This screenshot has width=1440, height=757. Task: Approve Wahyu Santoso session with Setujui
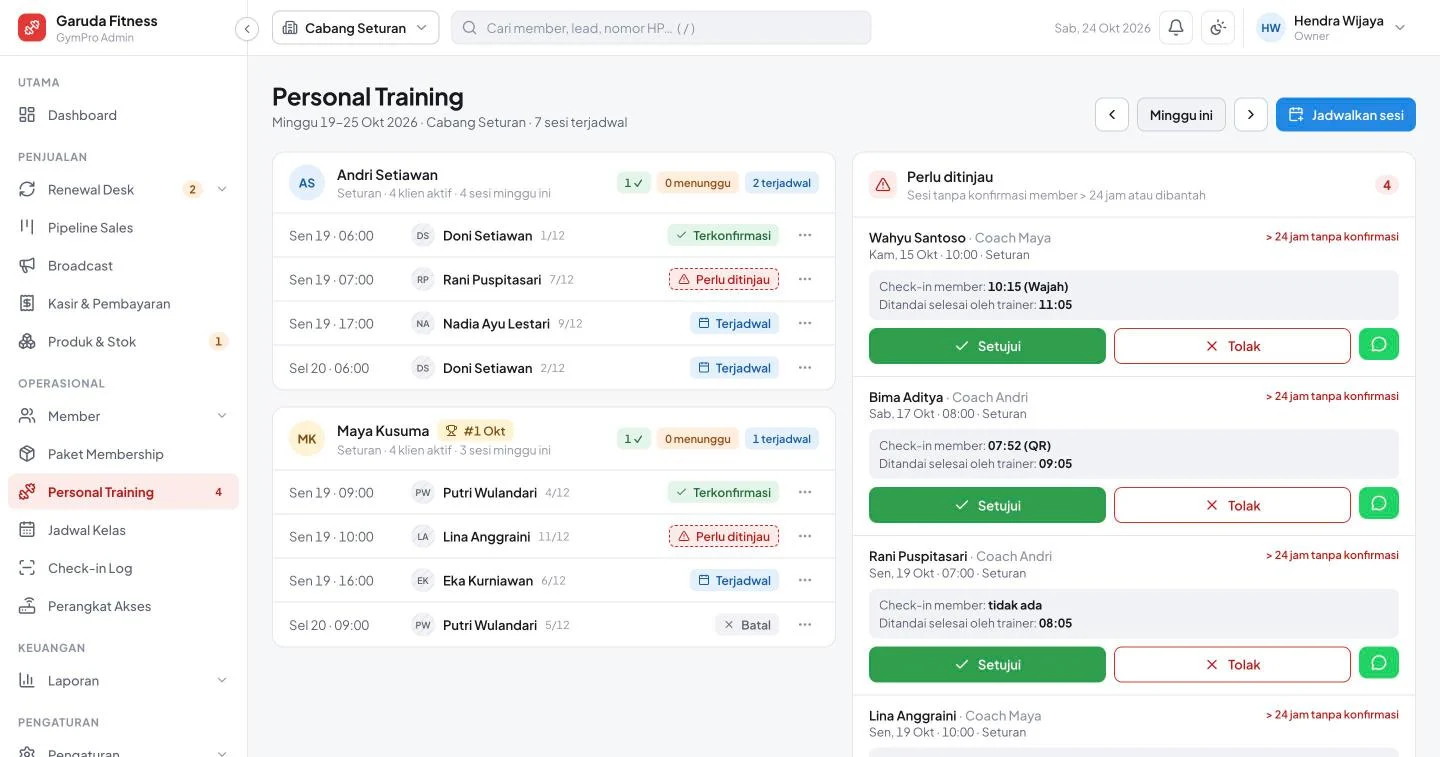click(x=987, y=346)
